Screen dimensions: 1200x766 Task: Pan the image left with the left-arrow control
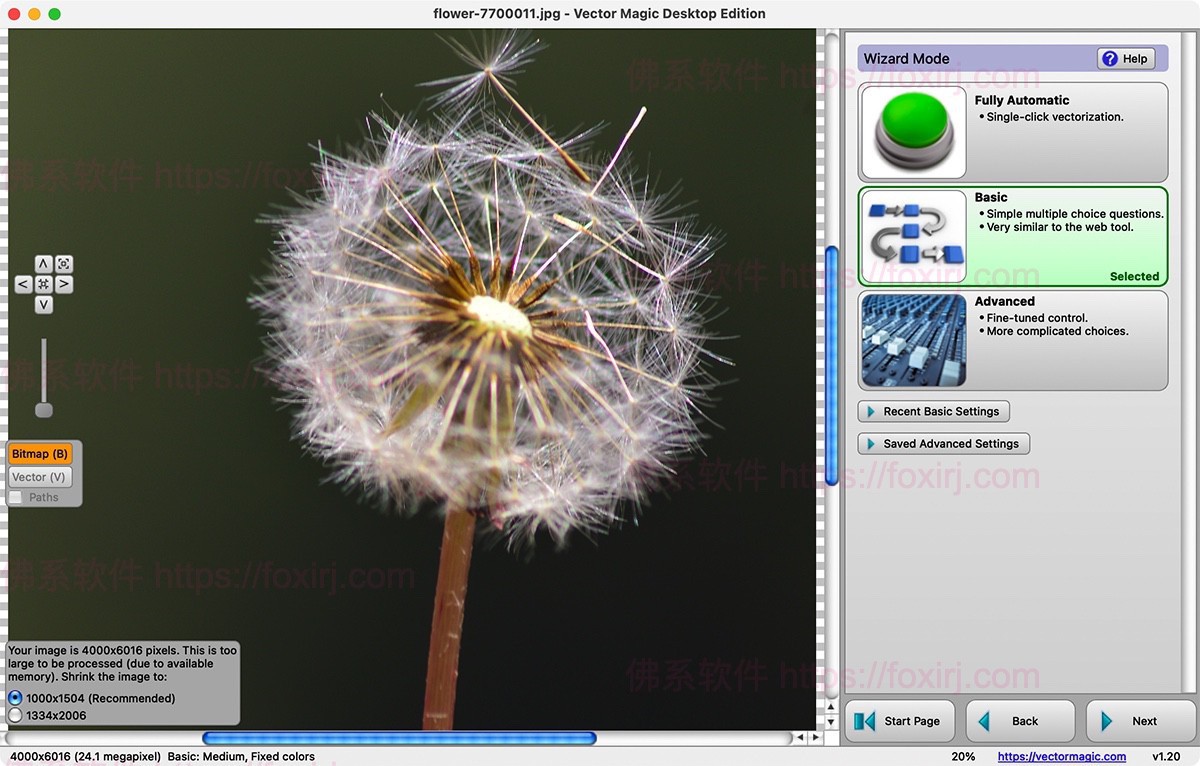coord(23,283)
